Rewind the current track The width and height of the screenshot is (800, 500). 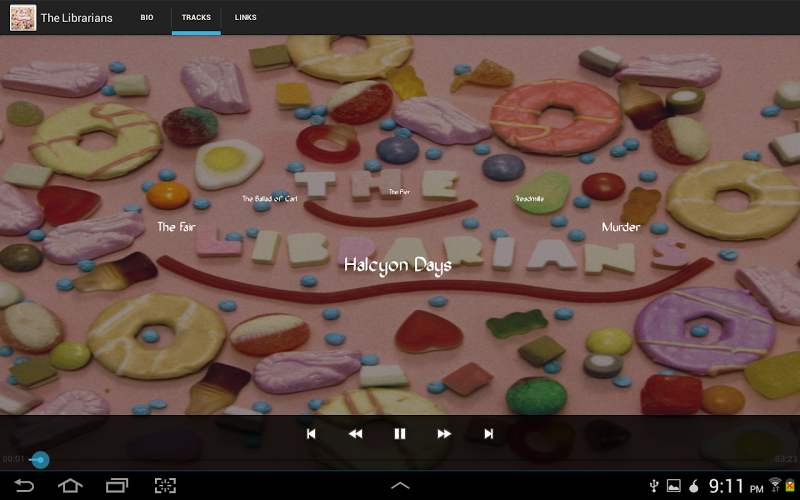point(355,434)
